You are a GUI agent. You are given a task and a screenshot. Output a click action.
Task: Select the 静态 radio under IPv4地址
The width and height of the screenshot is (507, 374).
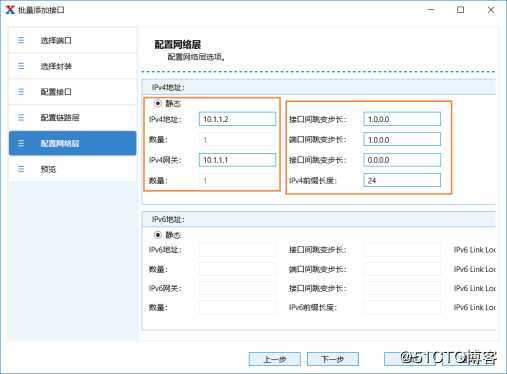[158, 103]
